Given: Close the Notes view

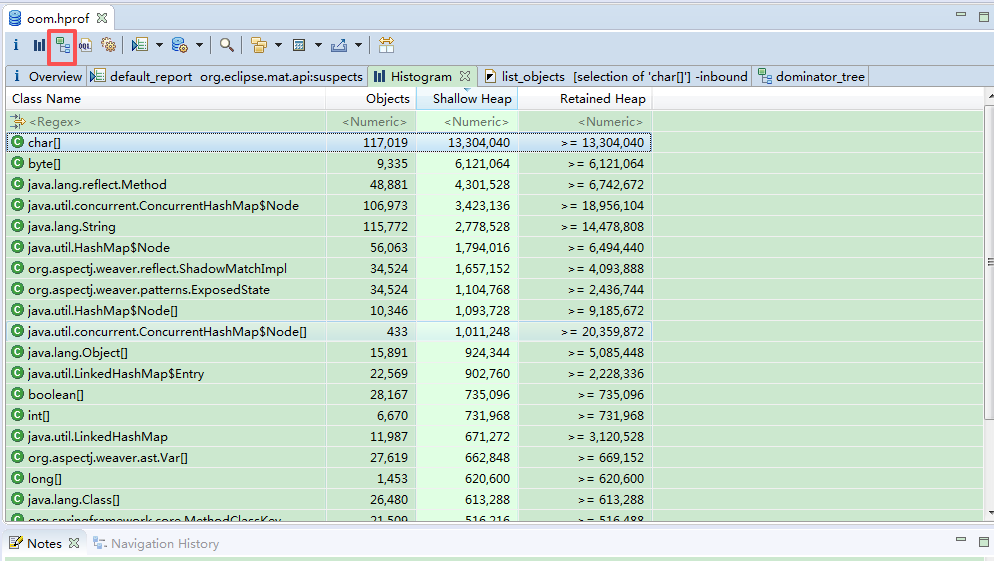Looking at the screenshot, I should pyautogui.click(x=74, y=543).
